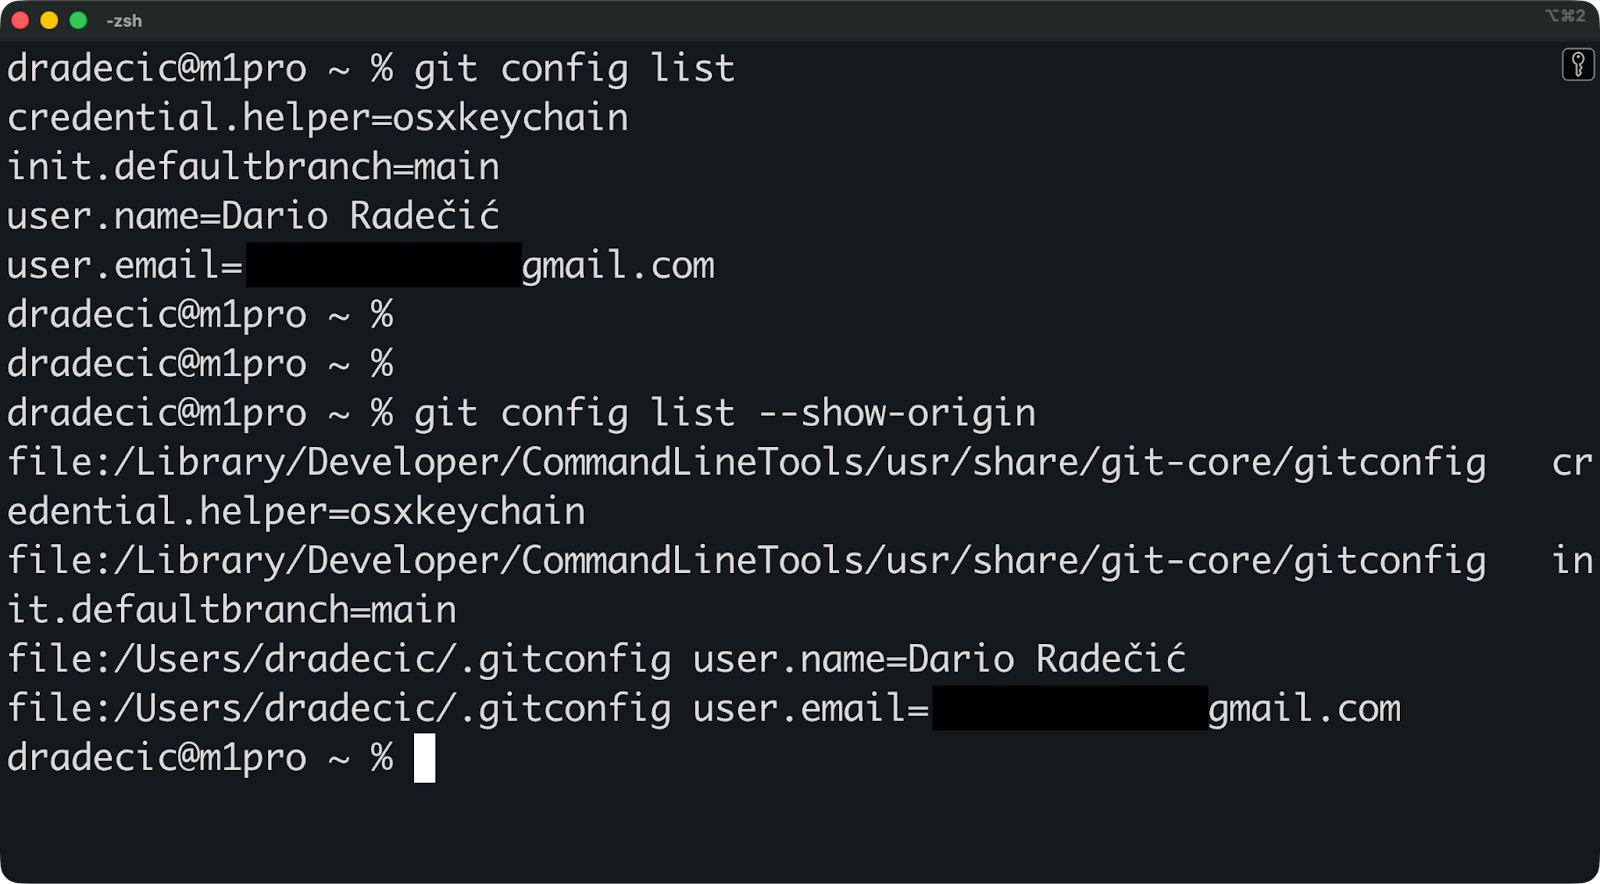Click the blinking terminal cursor block

[x=424, y=757]
